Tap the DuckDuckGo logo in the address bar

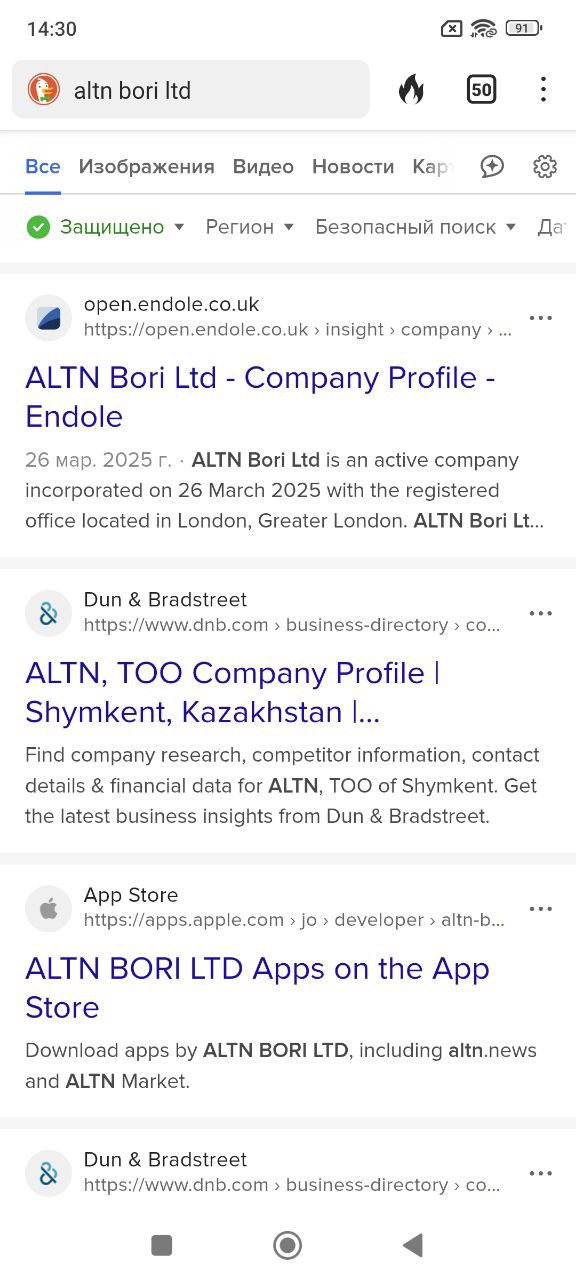click(x=43, y=90)
